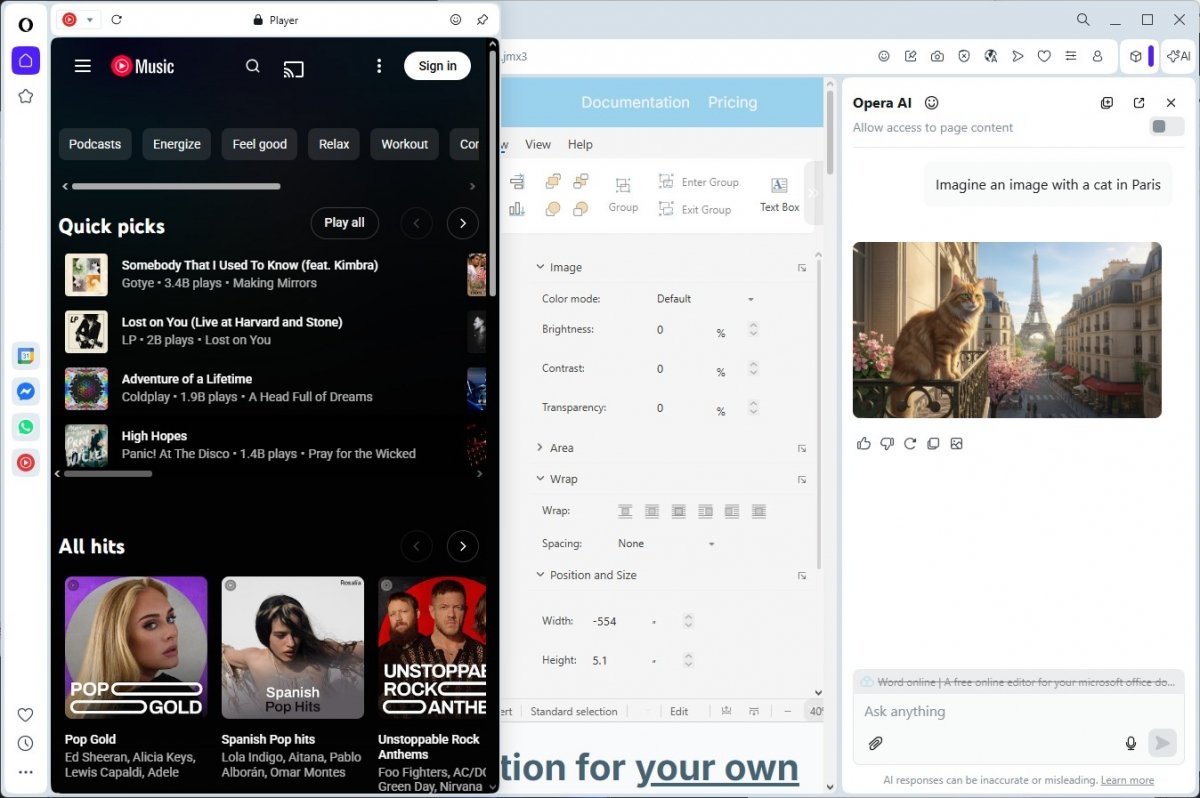Give a thumbs up to the generated cat image
The height and width of the screenshot is (798, 1200).
[x=863, y=443]
